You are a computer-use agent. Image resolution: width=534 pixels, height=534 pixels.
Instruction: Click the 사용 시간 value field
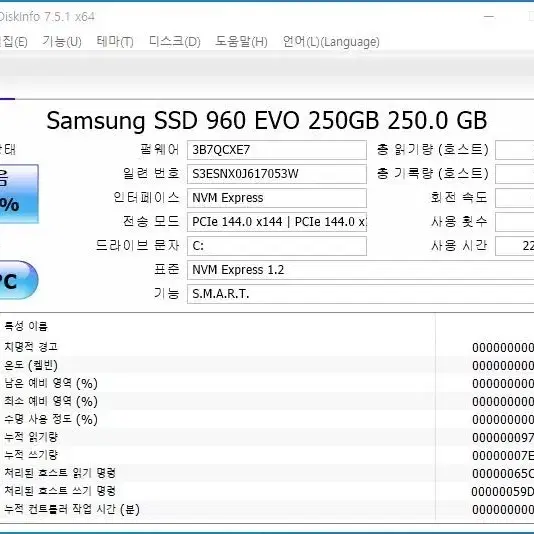(x=515, y=246)
